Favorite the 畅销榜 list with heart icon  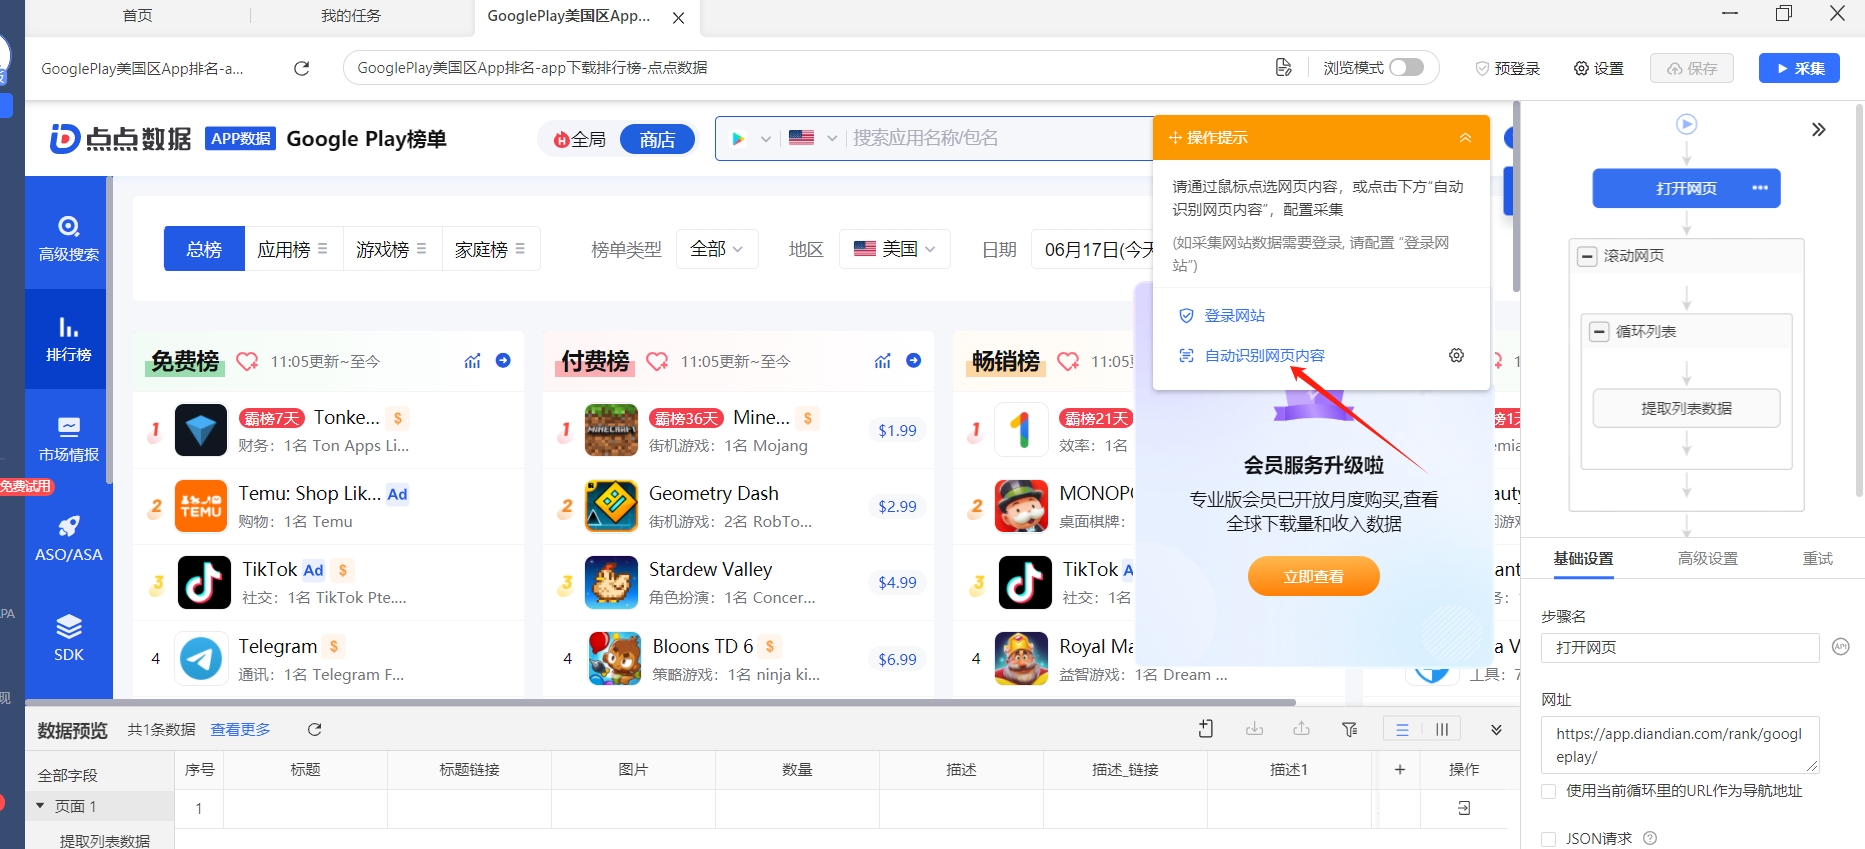(x=1068, y=361)
